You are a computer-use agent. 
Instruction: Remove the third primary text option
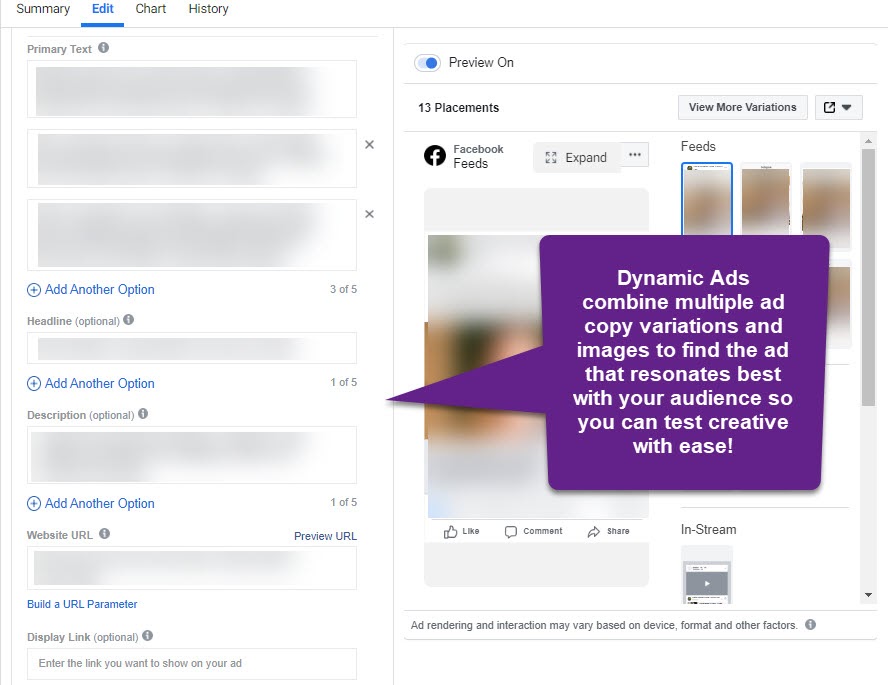point(369,214)
